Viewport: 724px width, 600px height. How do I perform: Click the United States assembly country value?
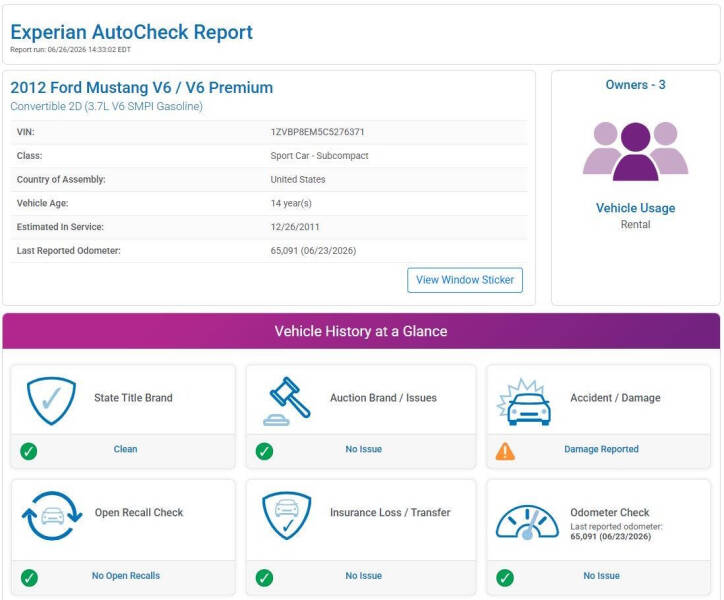click(298, 179)
